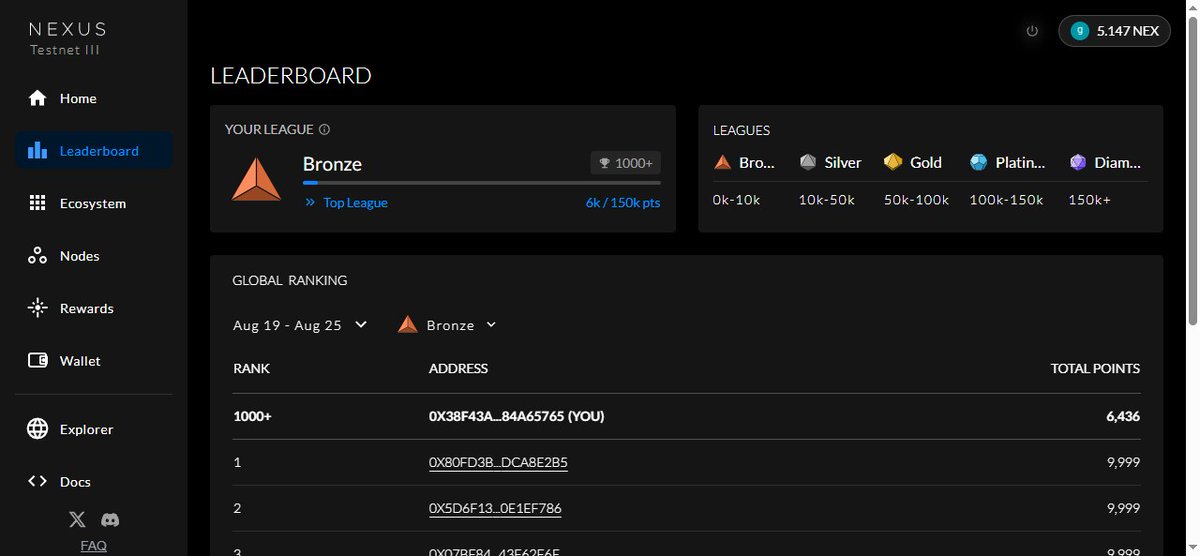Click the LEADERBOARD page heading
This screenshot has height=556, width=1200.
point(291,76)
